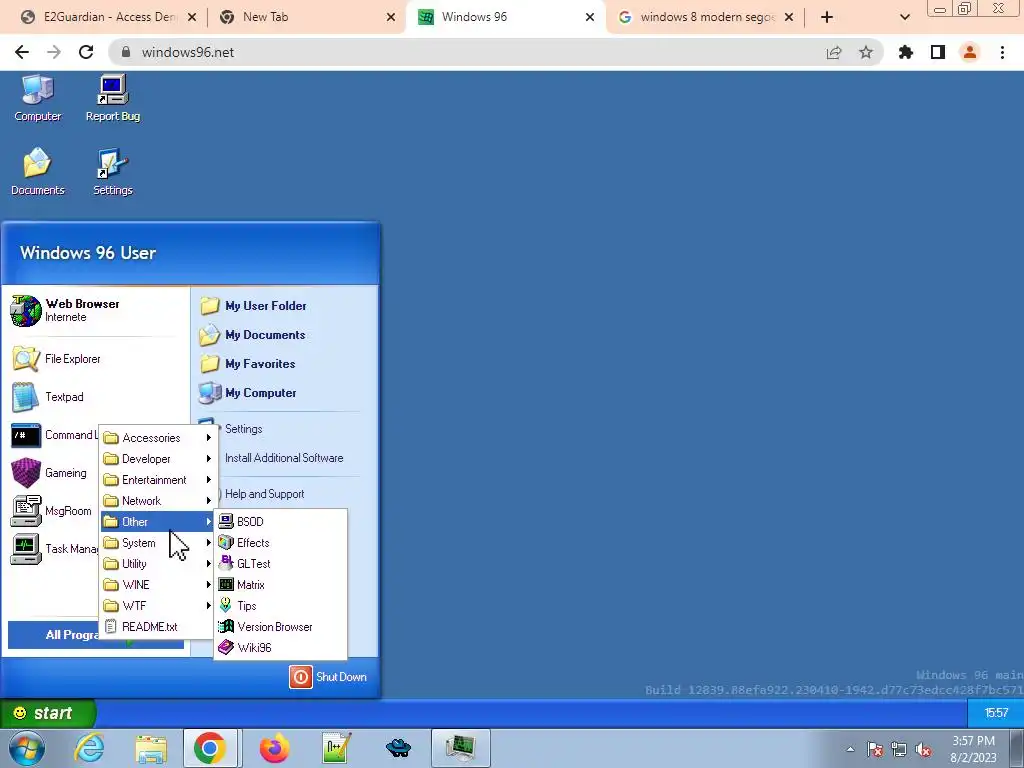Viewport: 1024px width, 768px height.
Task: Launch Task Manager from start menu
Action: (x=54, y=549)
